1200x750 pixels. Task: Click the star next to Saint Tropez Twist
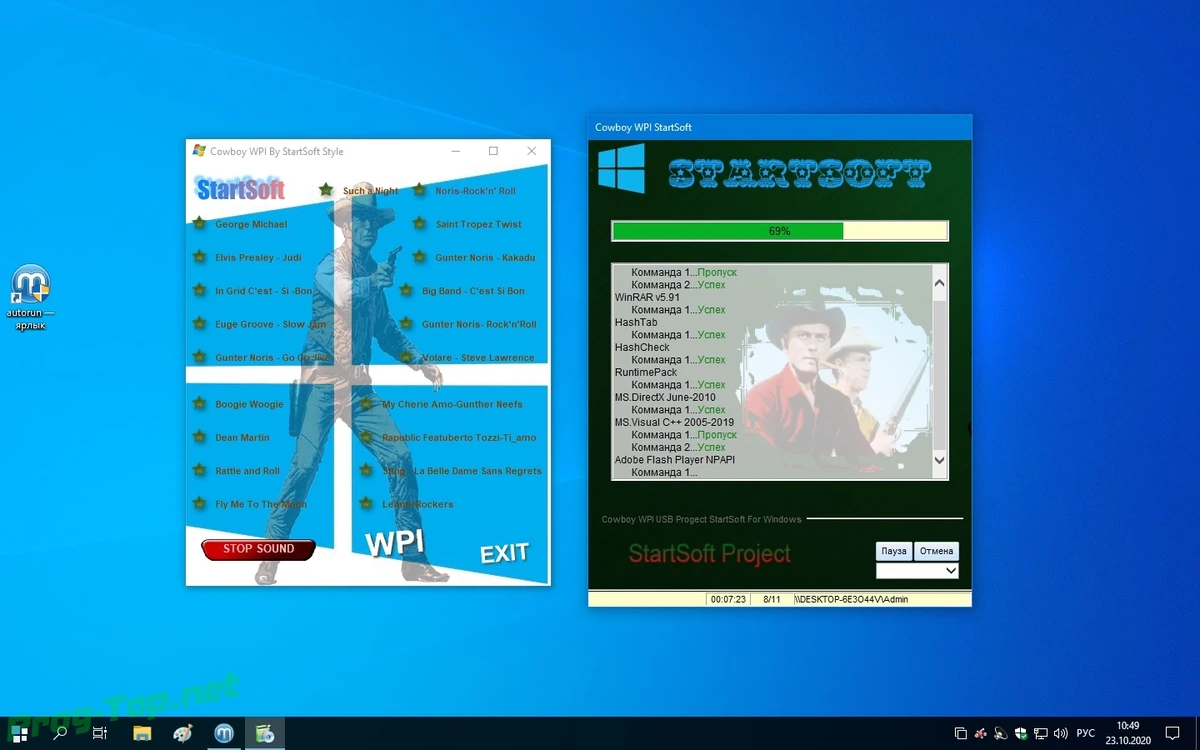click(x=419, y=224)
